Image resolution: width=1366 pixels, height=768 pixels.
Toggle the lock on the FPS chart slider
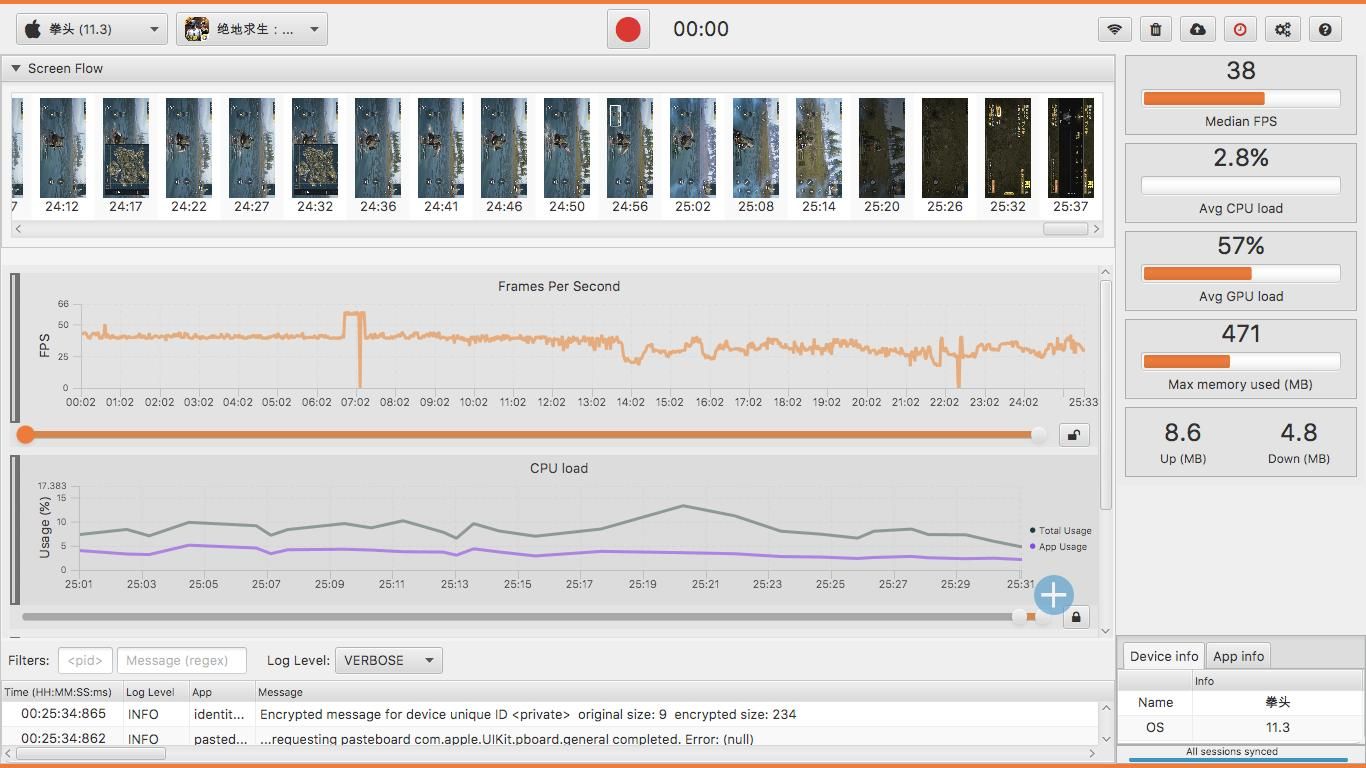pos(1074,435)
